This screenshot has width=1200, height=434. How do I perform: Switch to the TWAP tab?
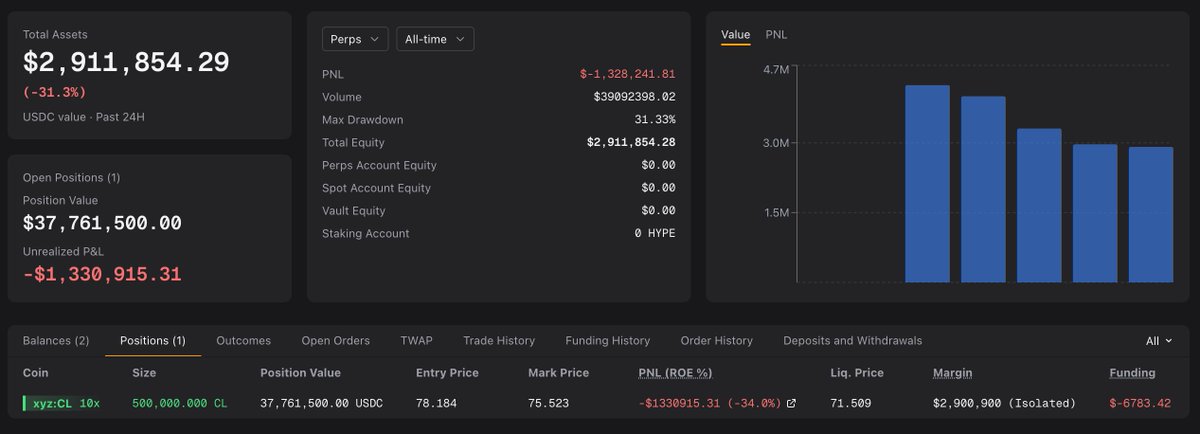pos(417,341)
